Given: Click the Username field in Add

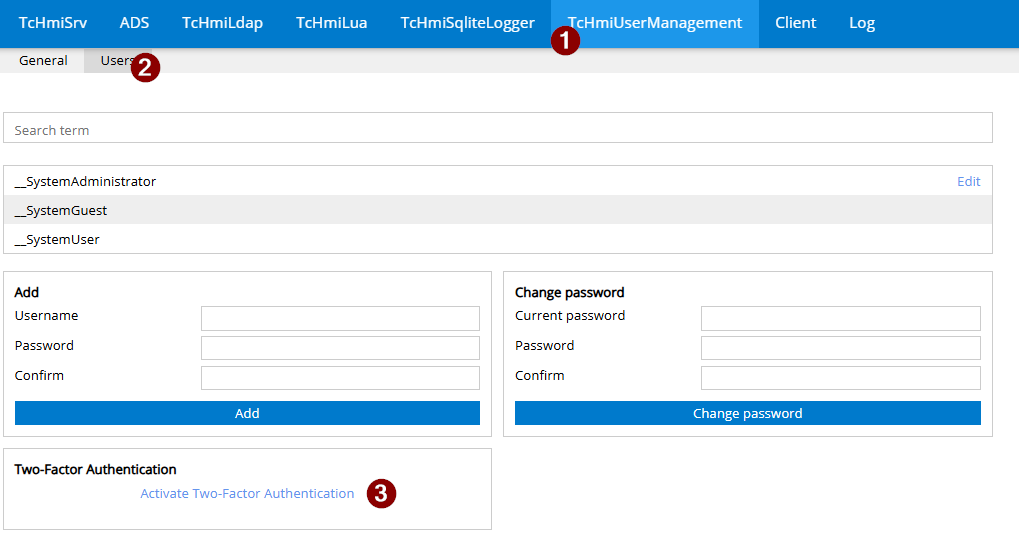Looking at the screenshot, I should click(341, 318).
